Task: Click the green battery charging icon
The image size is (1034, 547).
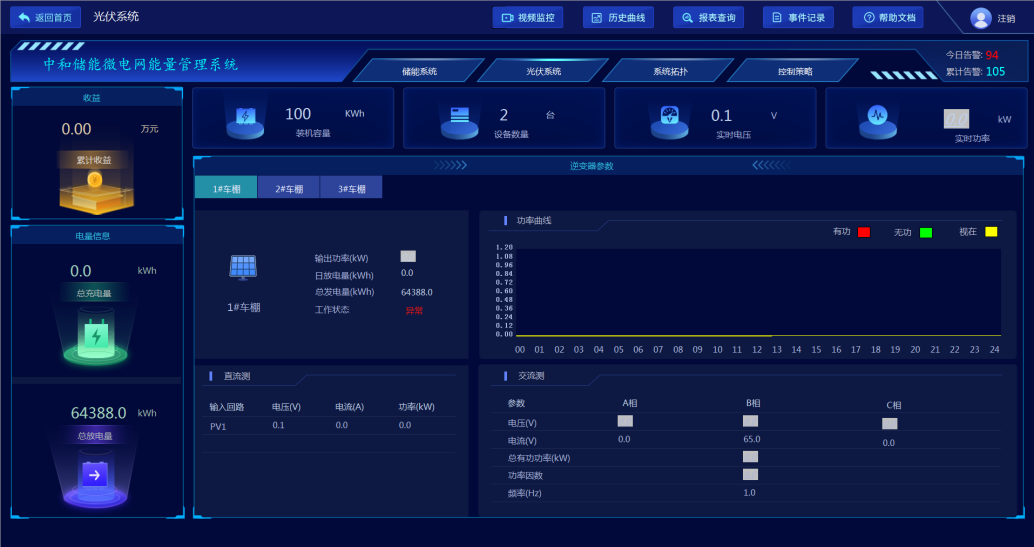Action: (x=96, y=335)
